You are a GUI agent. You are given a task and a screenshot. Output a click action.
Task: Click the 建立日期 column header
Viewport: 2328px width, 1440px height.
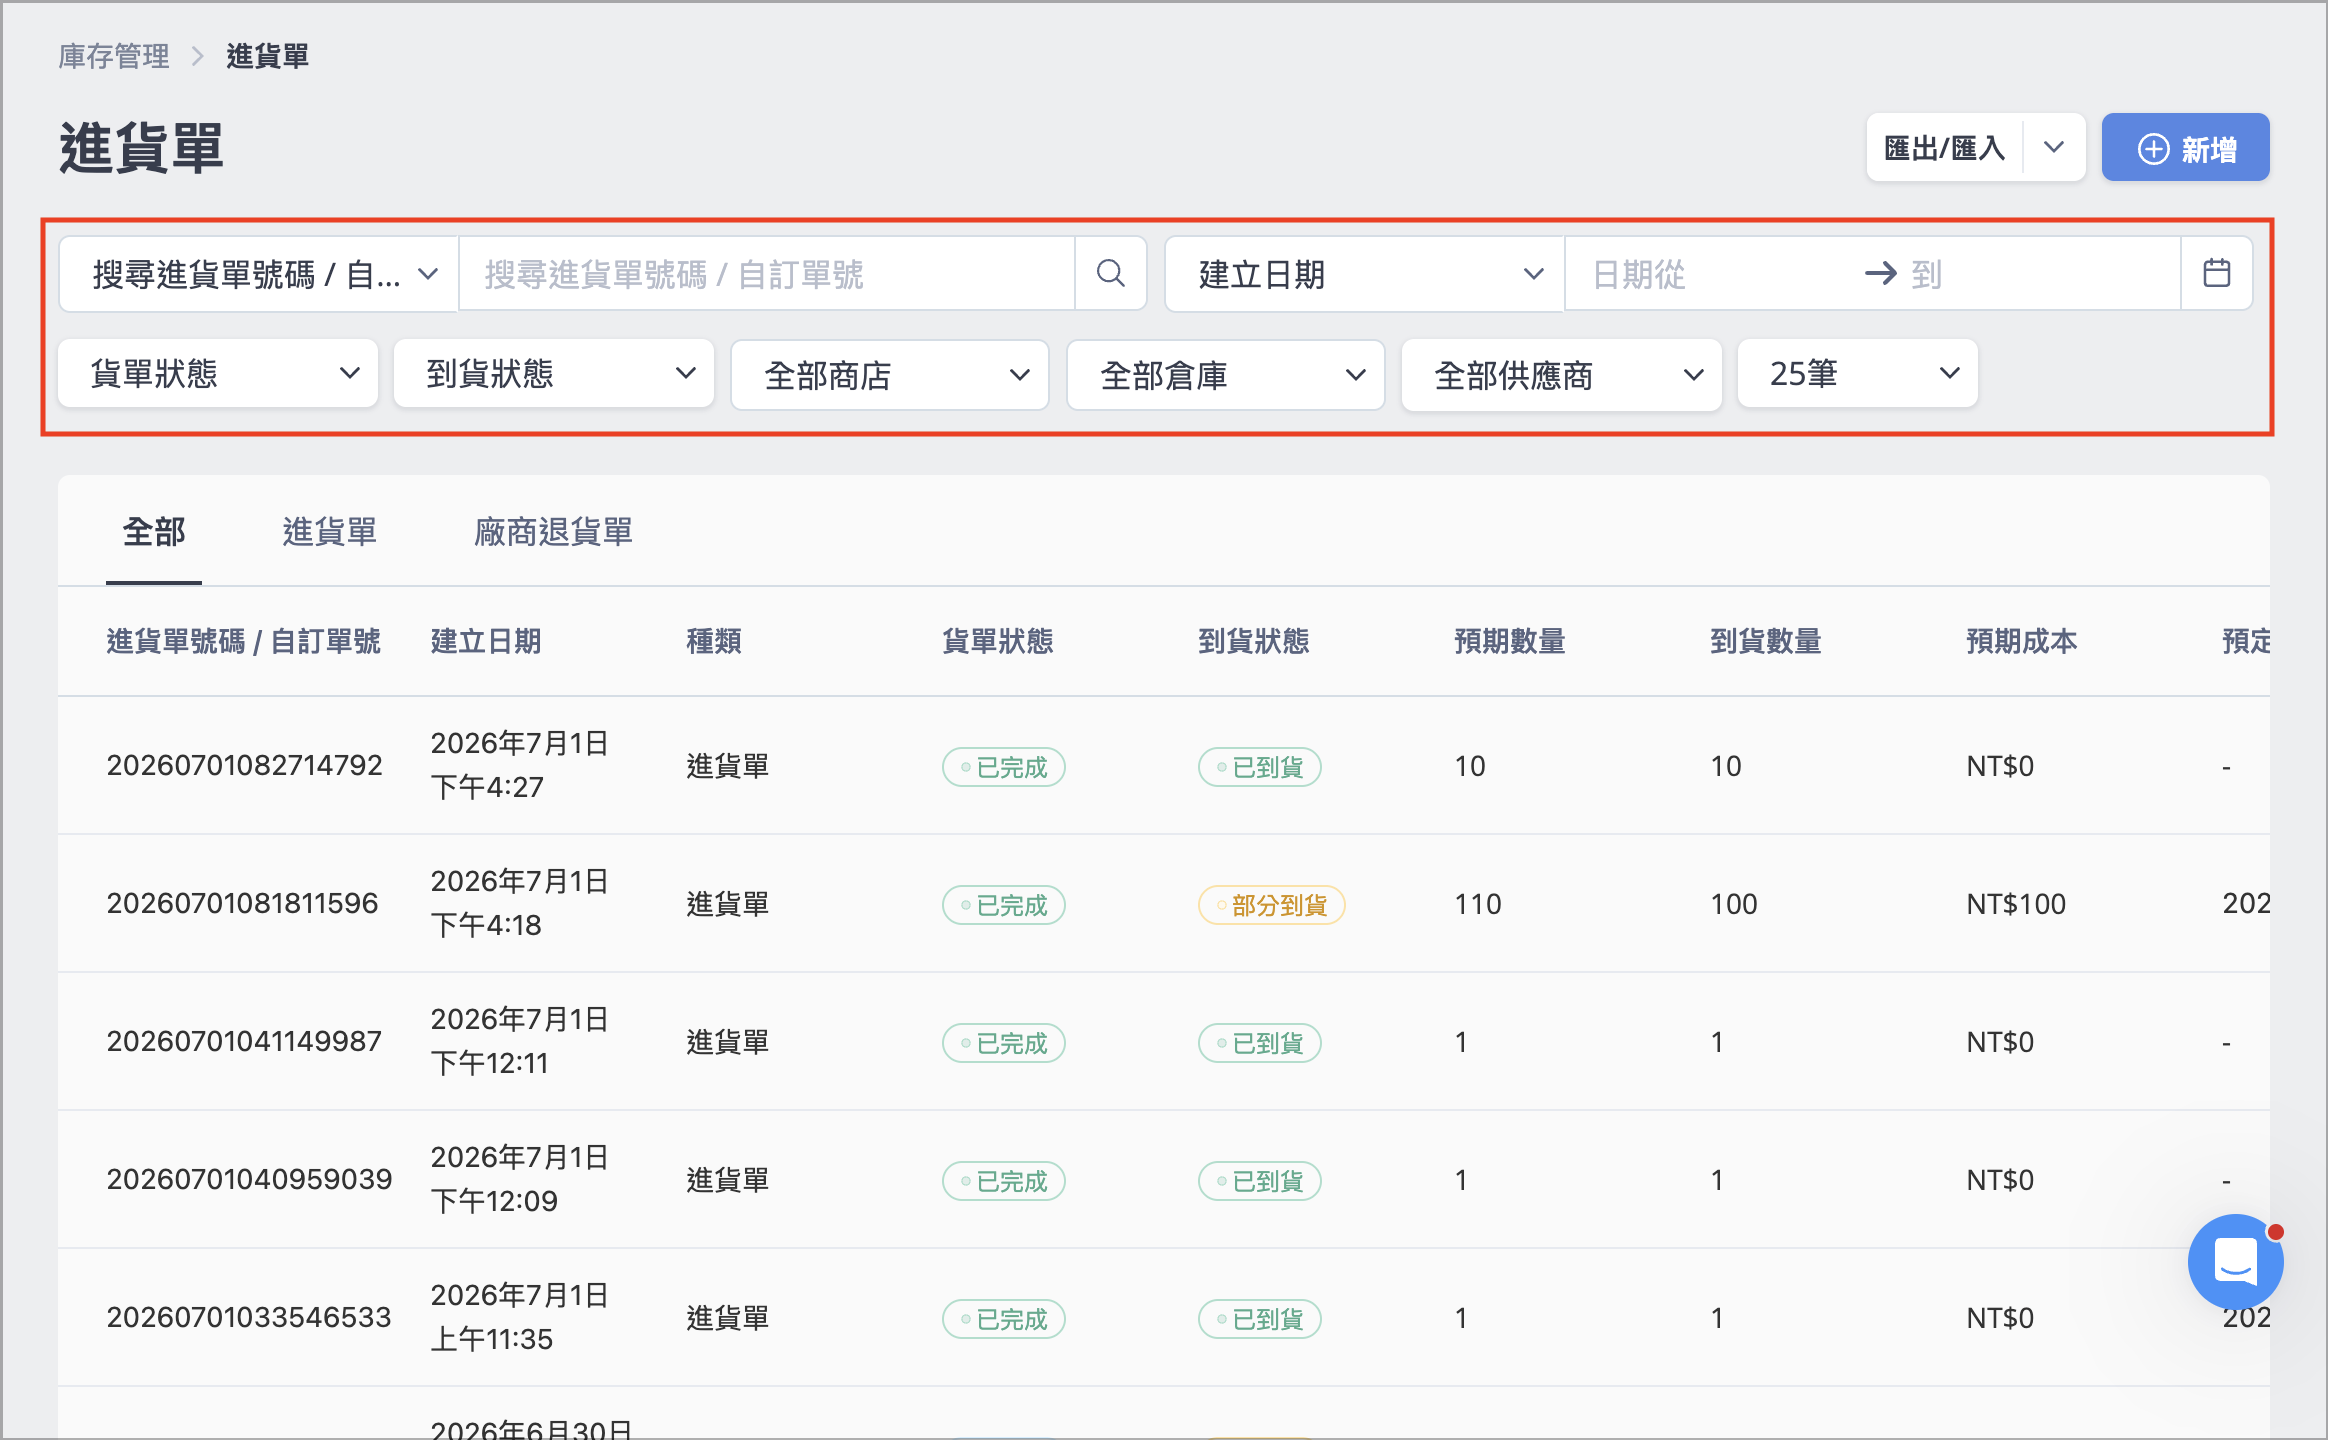click(x=486, y=641)
